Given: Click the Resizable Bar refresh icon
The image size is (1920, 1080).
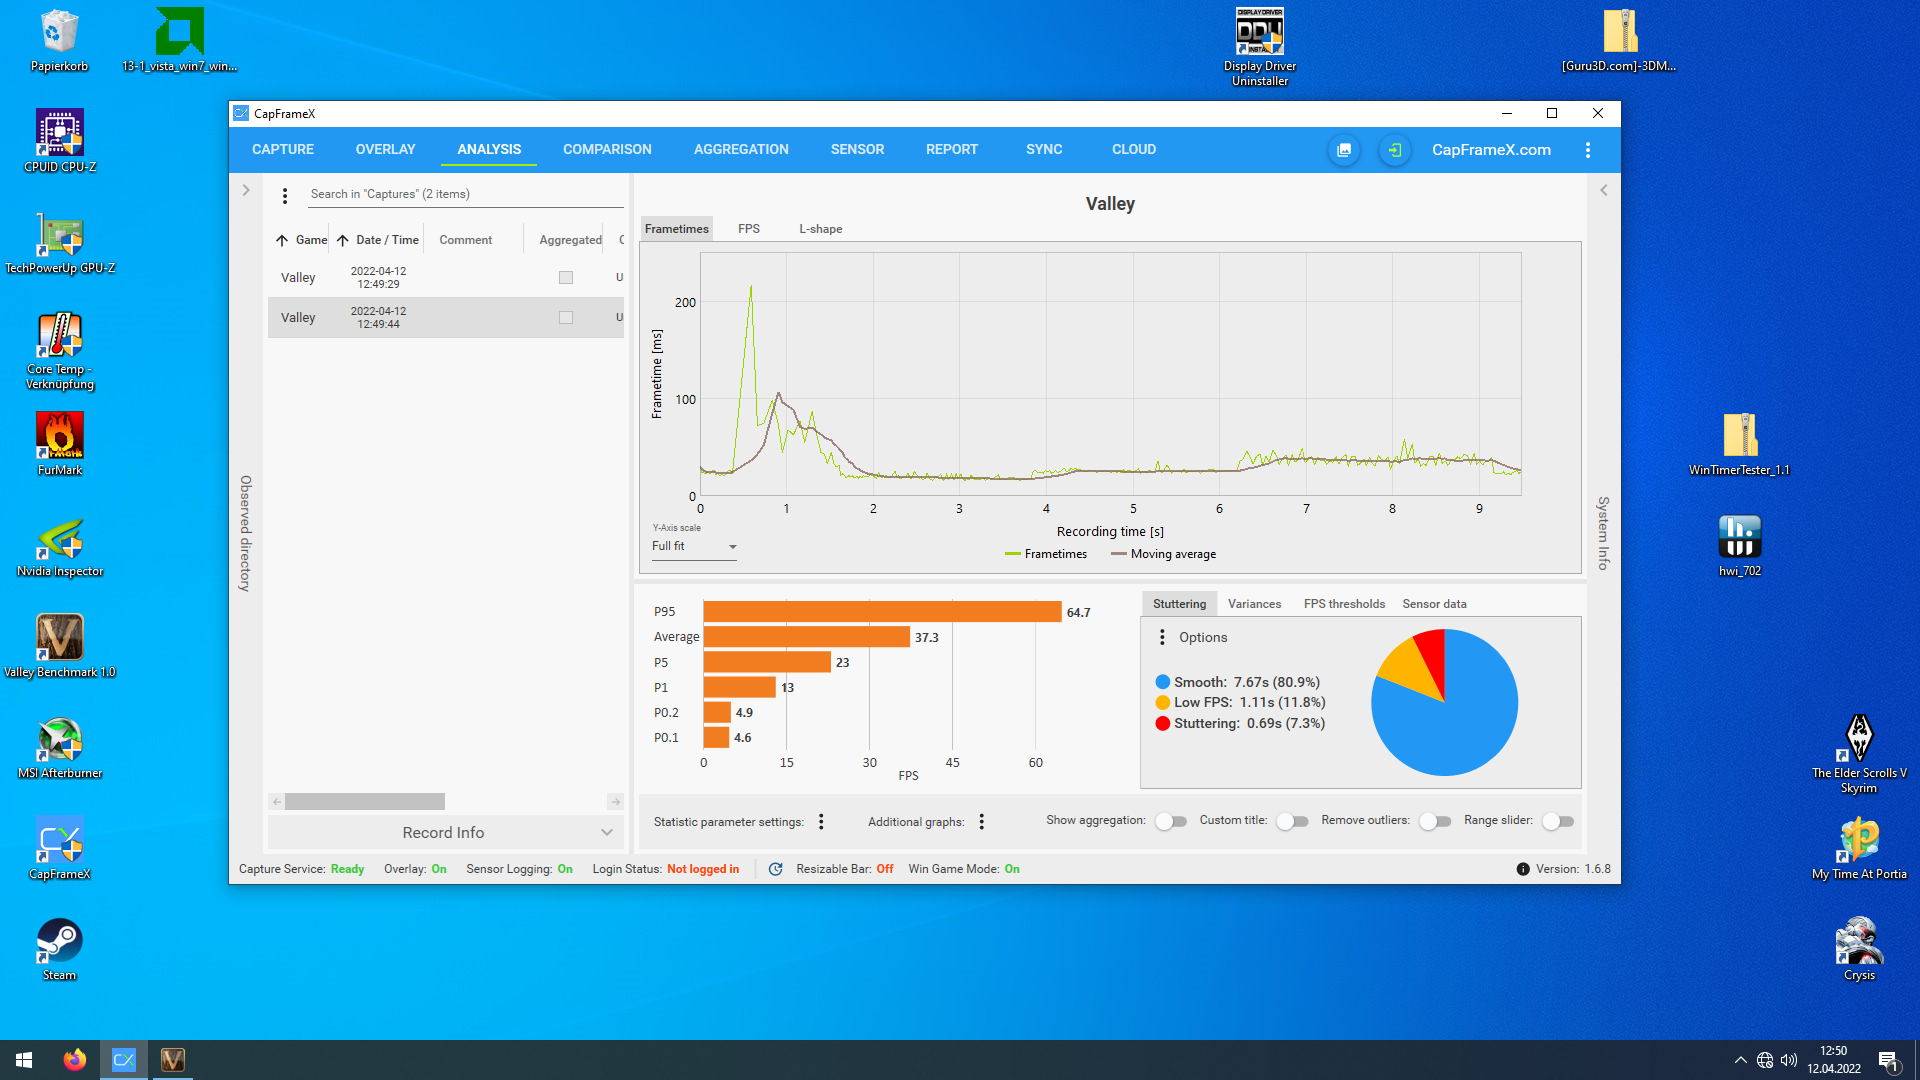Looking at the screenshot, I should [775, 869].
